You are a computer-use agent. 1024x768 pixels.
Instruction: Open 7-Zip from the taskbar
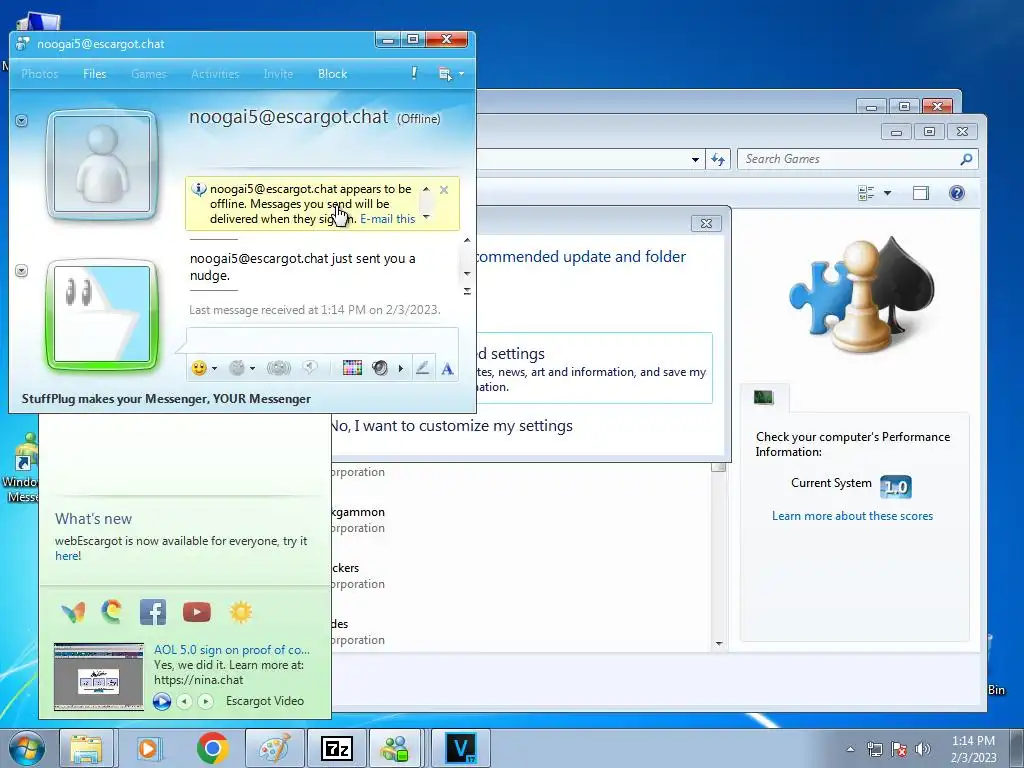[337, 748]
